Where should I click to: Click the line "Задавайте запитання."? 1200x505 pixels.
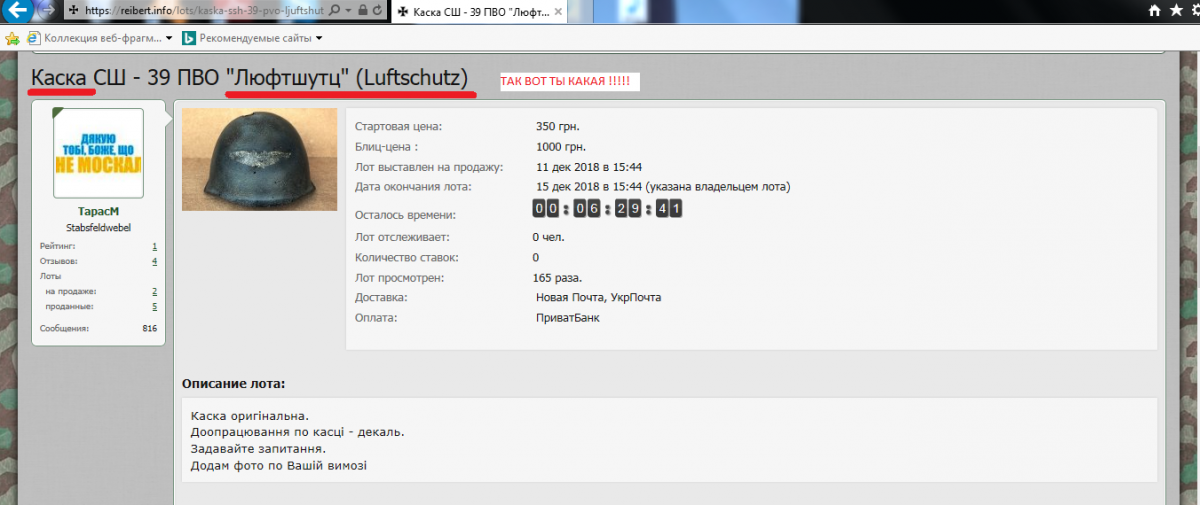pyautogui.click(x=258, y=448)
